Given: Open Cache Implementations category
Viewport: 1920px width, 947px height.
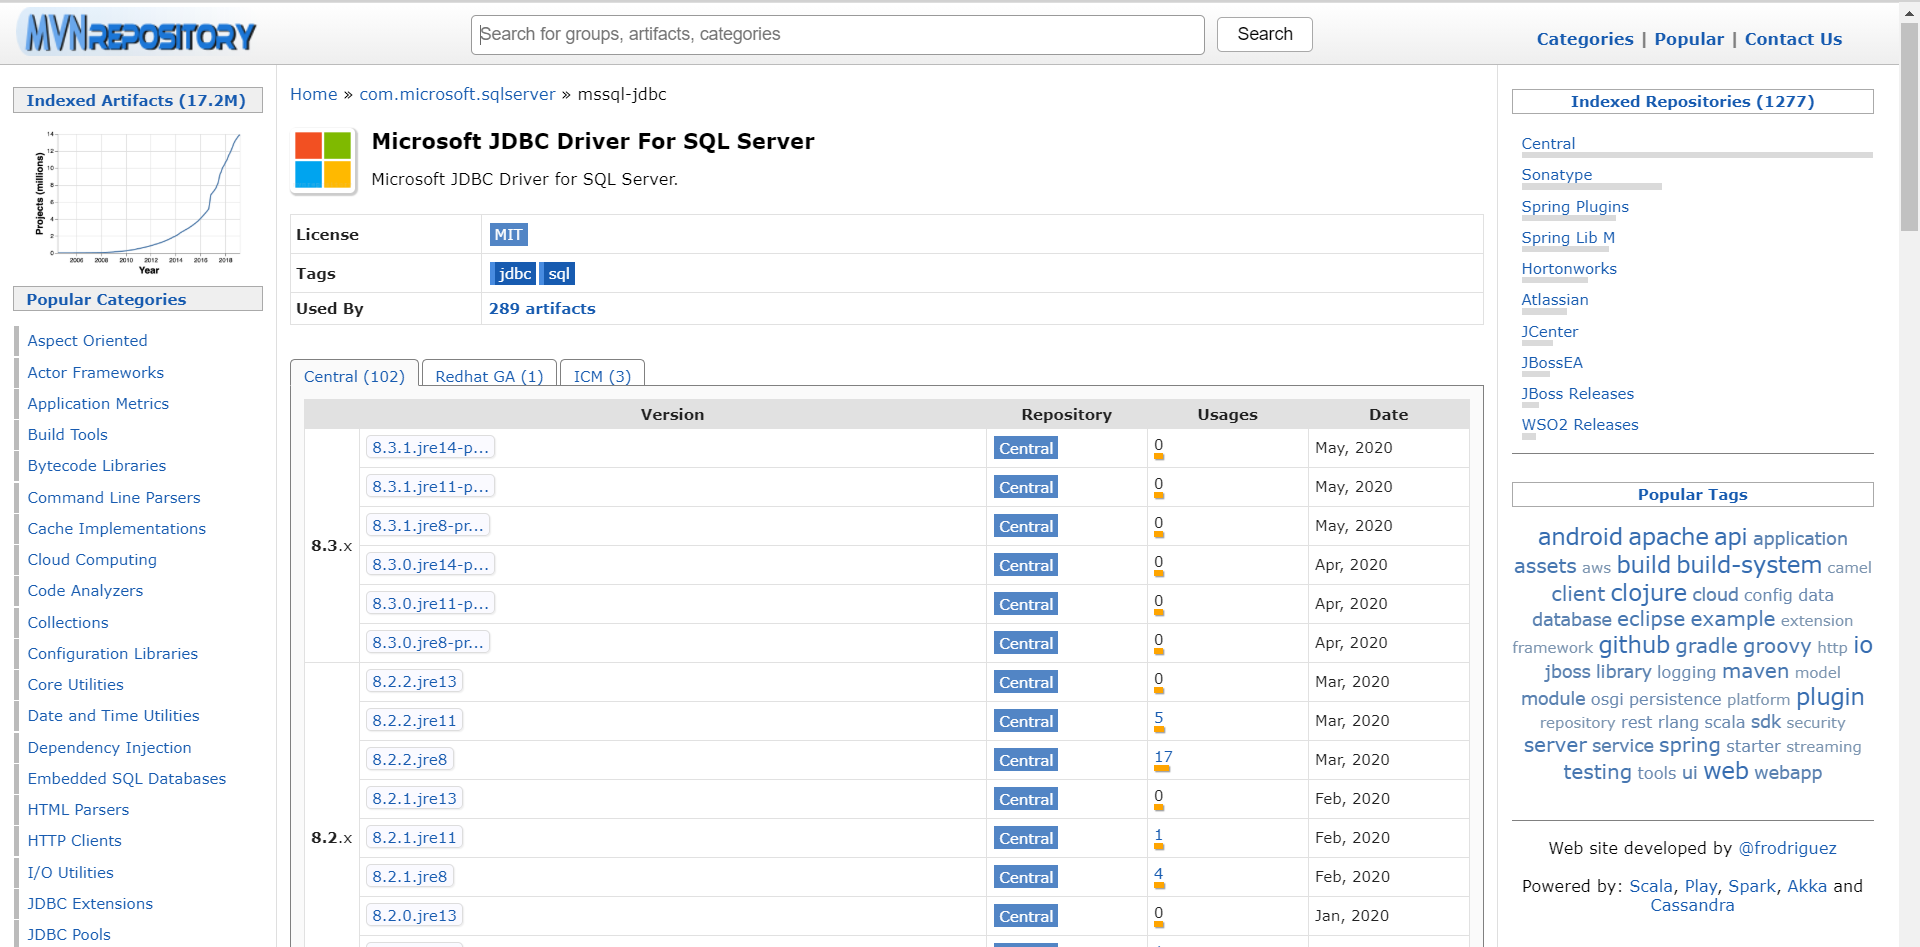Looking at the screenshot, I should 116,528.
